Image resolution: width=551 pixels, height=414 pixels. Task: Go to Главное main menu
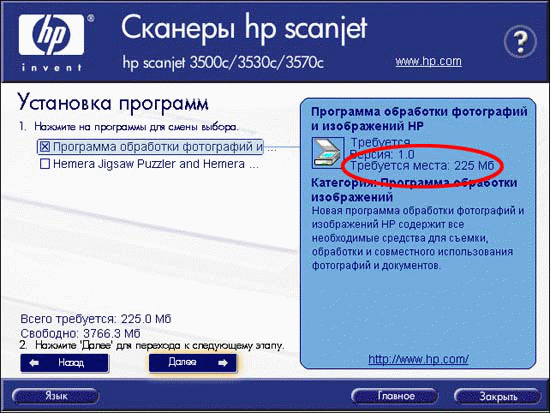pos(395,396)
